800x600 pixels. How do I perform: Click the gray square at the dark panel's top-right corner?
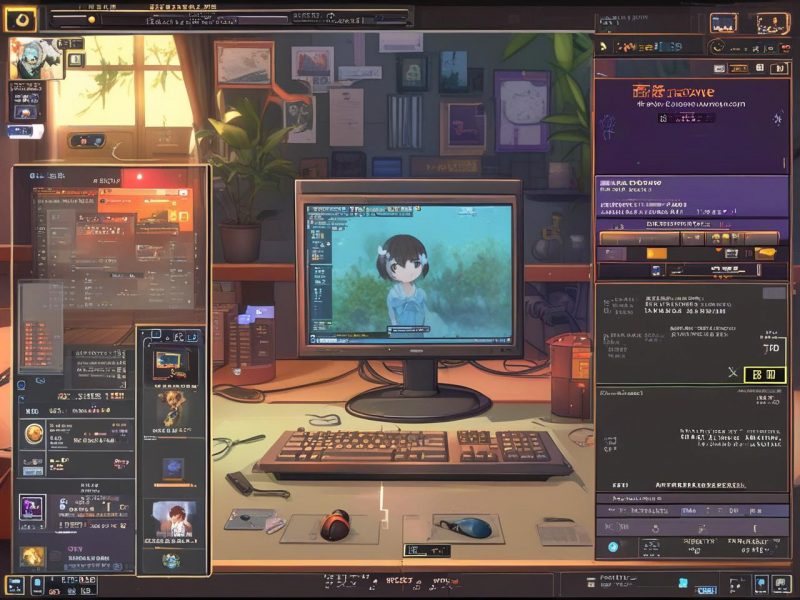click(774, 293)
